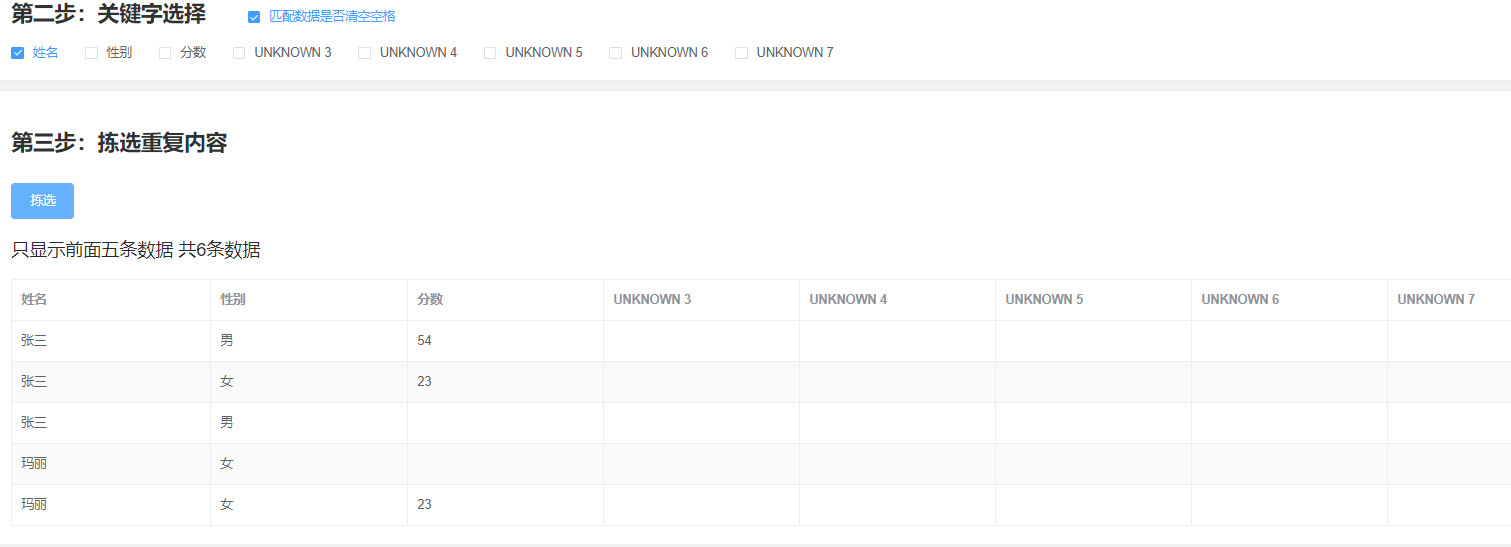The image size is (1511, 547).
Task: Enable the UNKNOWN 4 keyword checkbox
Action: [364, 53]
